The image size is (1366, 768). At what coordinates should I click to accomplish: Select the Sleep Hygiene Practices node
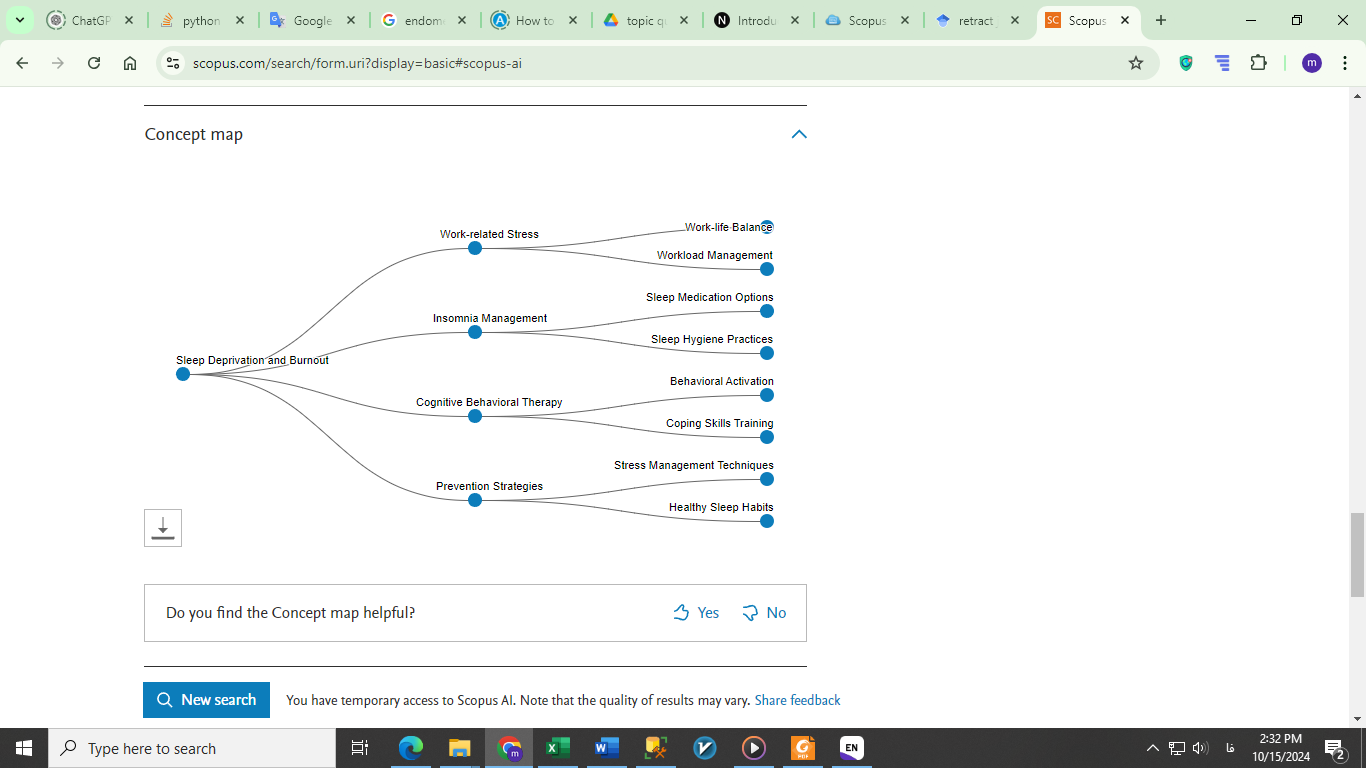(767, 353)
